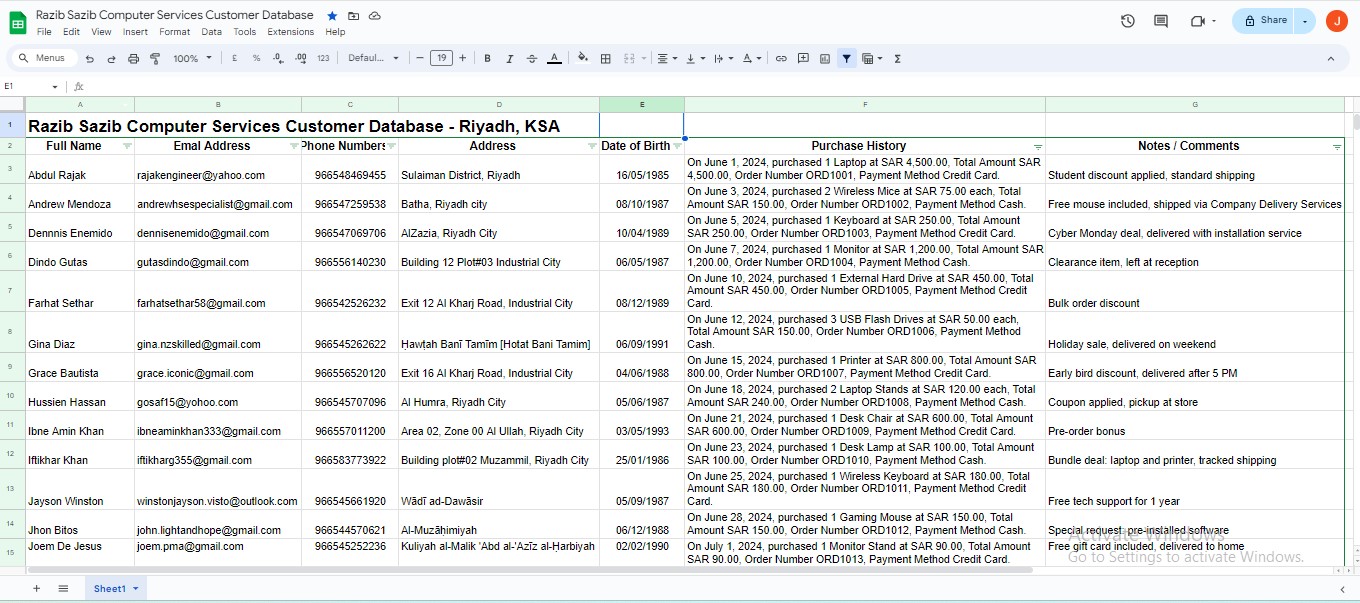Toggle italic formatting

coord(509,59)
